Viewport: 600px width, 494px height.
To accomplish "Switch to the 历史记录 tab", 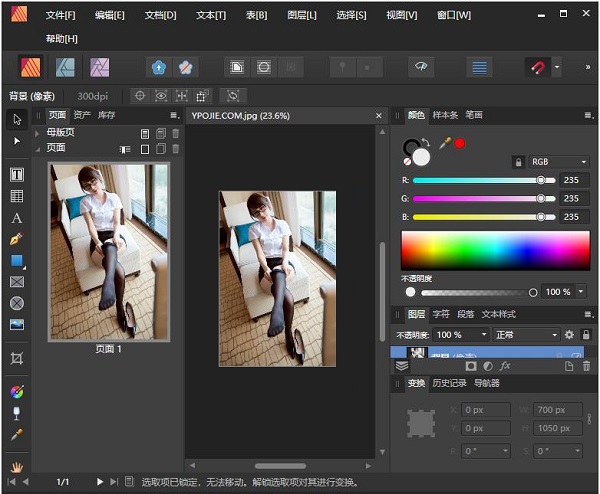I will coord(449,383).
